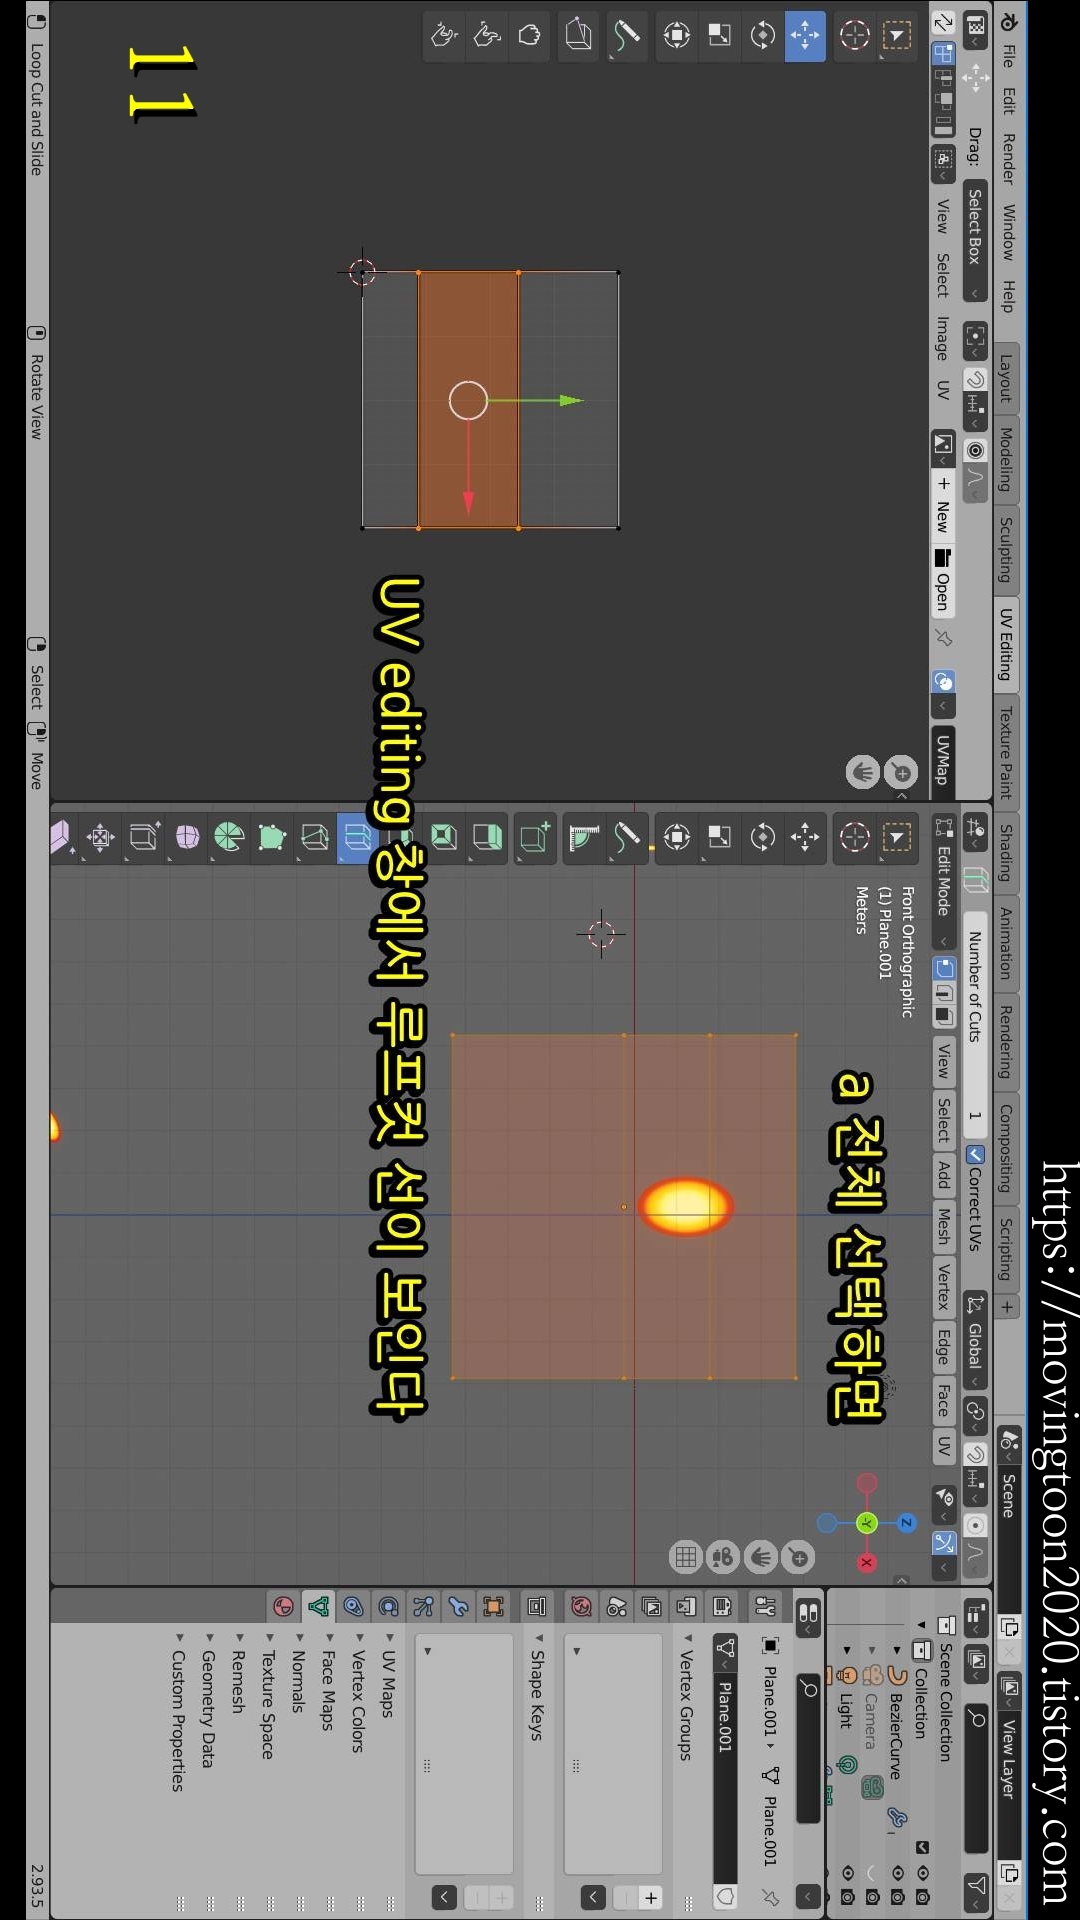Open the Global transform orientation dropdown
This screenshot has width=1080, height=1920.
(975, 1341)
